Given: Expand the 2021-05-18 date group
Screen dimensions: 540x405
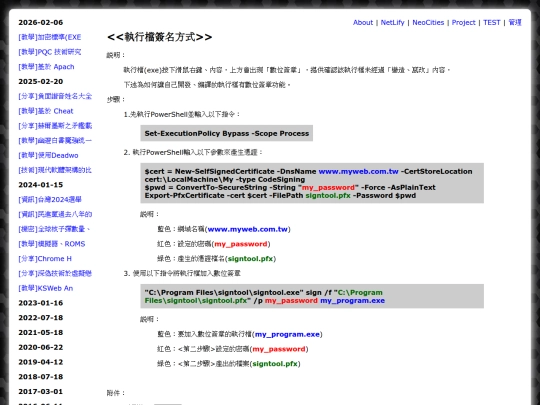Looking at the screenshot, I should point(41,333).
